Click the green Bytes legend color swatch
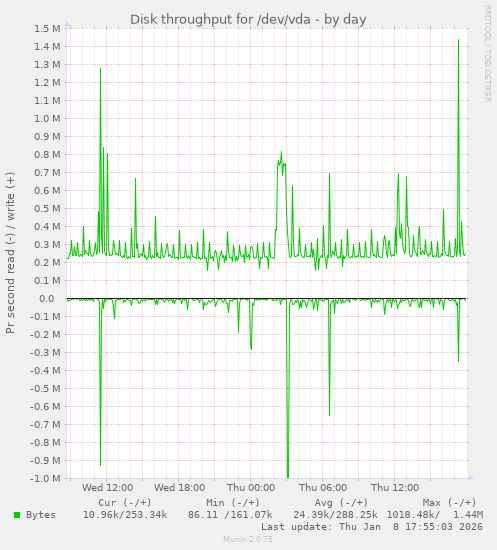497x550 pixels. pyautogui.click(x=17, y=515)
